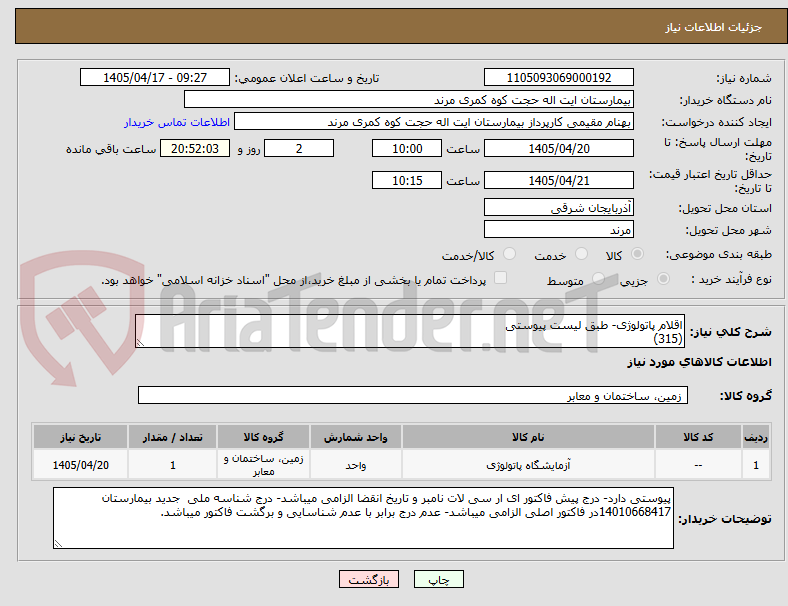Click the response deadline date 1405/04/20 field
Image resolution: width=788 pixels, height=606 pixels.
pos(559,148)
